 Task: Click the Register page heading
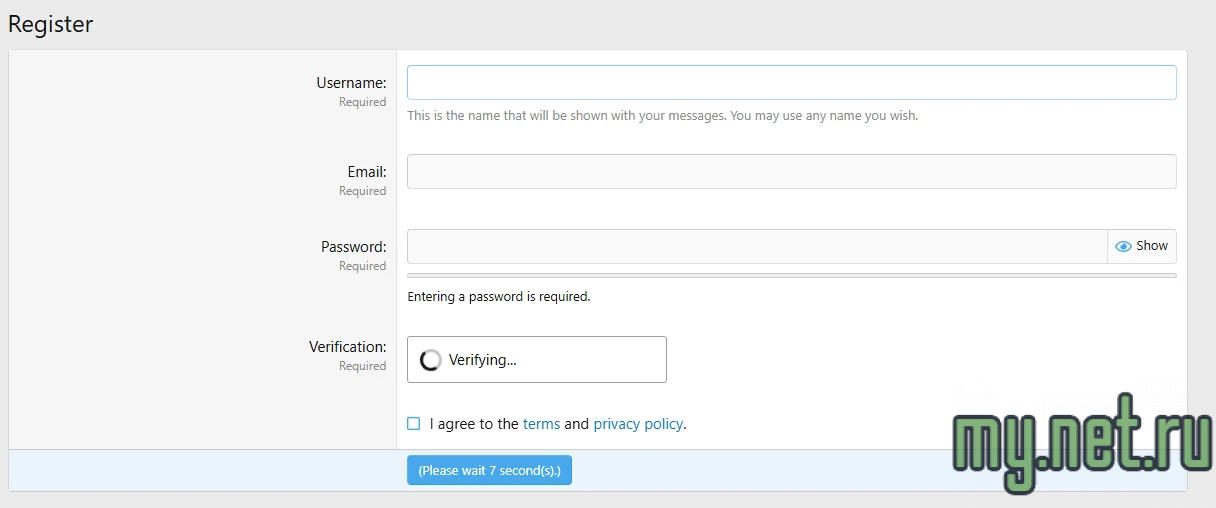50,24
